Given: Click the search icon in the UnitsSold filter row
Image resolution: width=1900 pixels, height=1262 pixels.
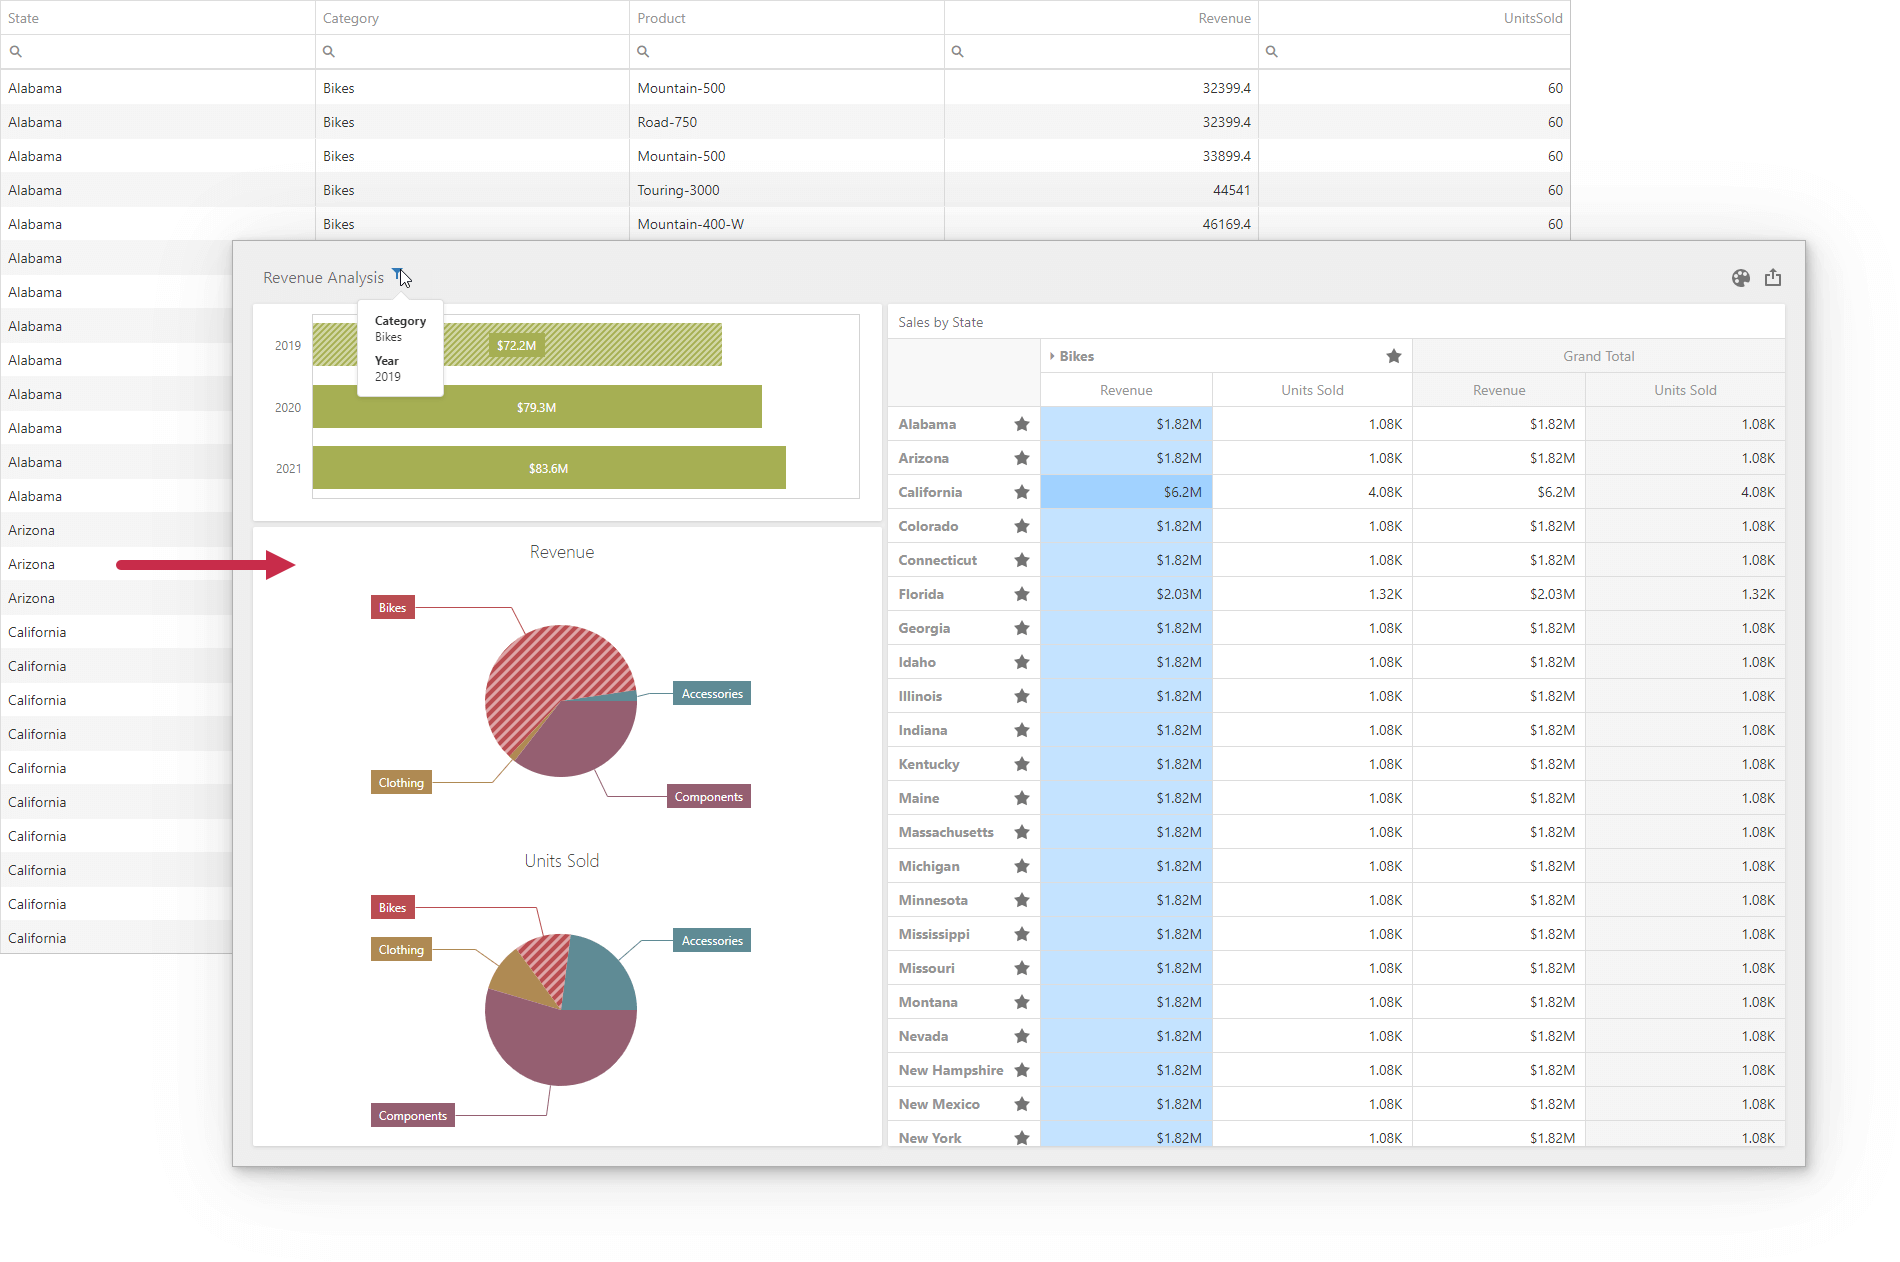Looking at the screenshot, I should point(1271,51).
